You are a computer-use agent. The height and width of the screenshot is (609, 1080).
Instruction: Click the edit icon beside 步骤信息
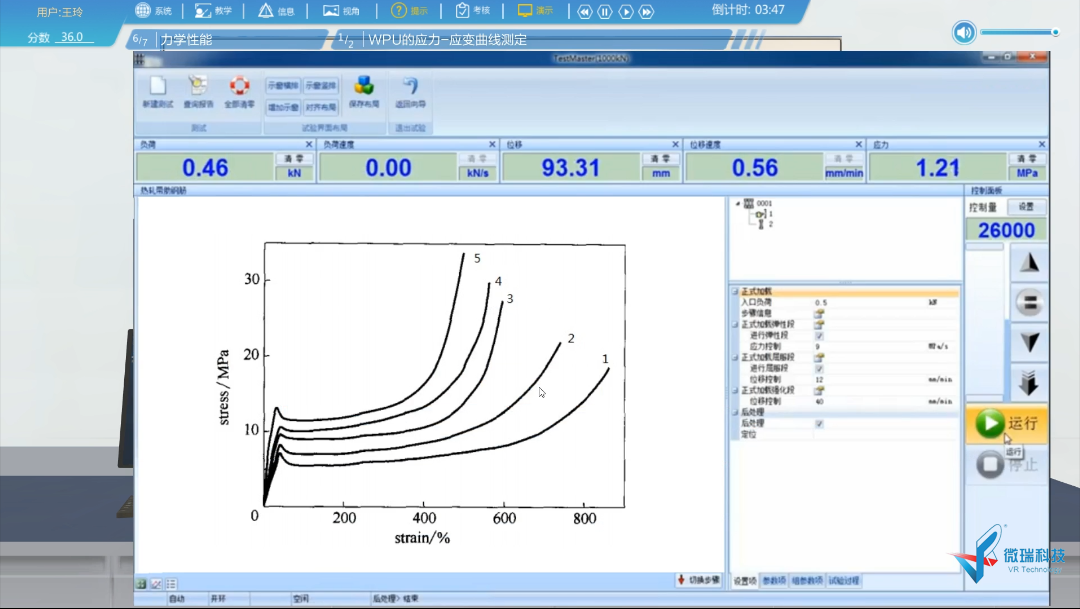[819, 313]
